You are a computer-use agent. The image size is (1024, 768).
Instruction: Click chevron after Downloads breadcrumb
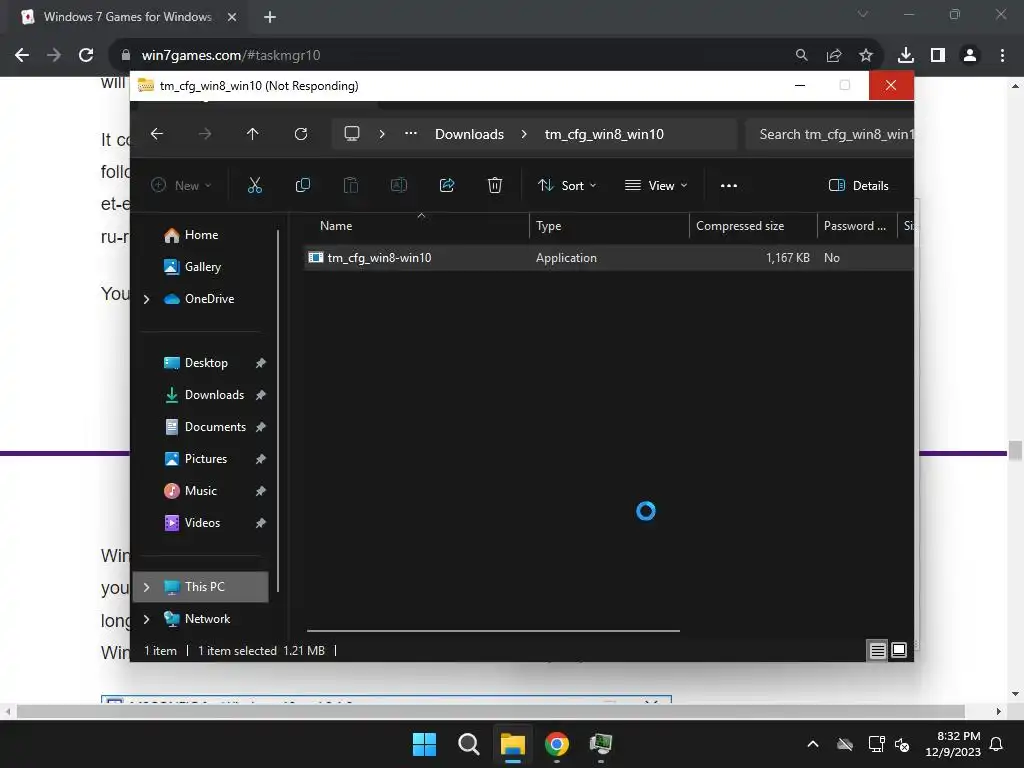(524, 134)
